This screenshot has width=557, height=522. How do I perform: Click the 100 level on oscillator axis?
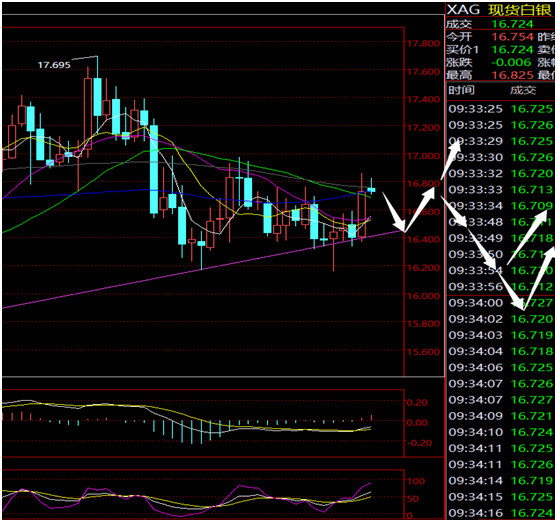click(416, 481)
